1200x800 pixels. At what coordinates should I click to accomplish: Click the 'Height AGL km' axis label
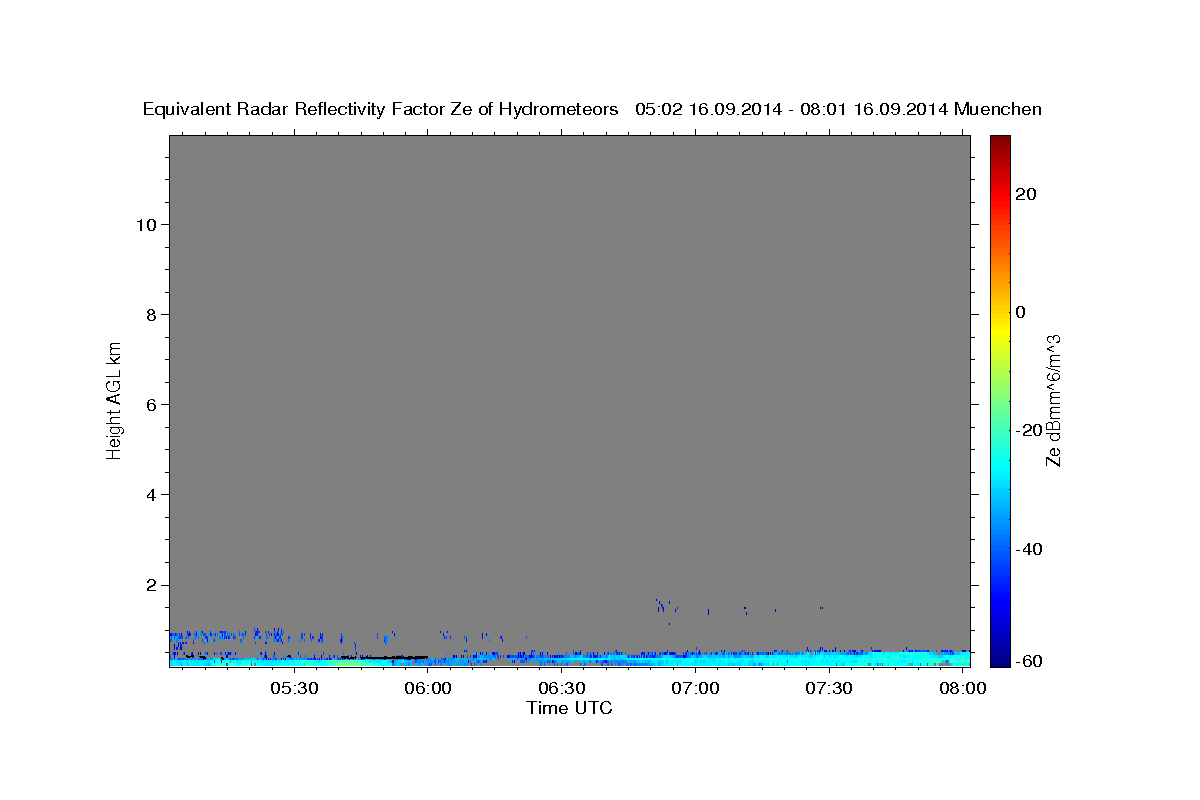coord(115,399)
